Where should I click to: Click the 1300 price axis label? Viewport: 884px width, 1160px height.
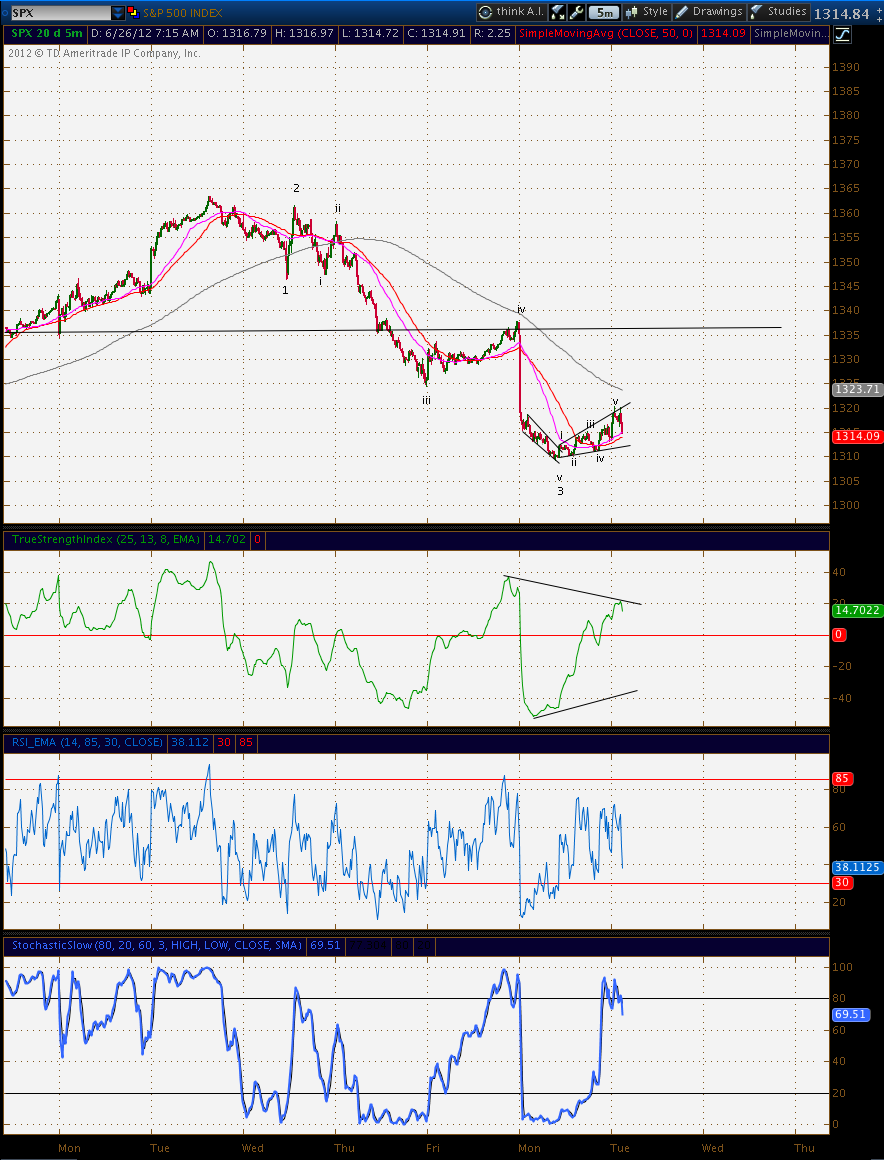[x=846, y=505]
